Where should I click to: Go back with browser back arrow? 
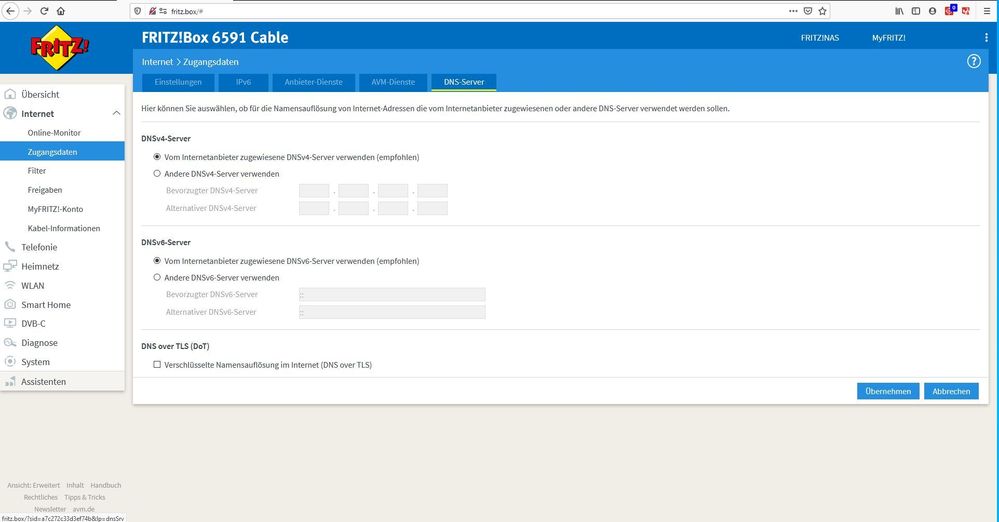click(10, 11)
